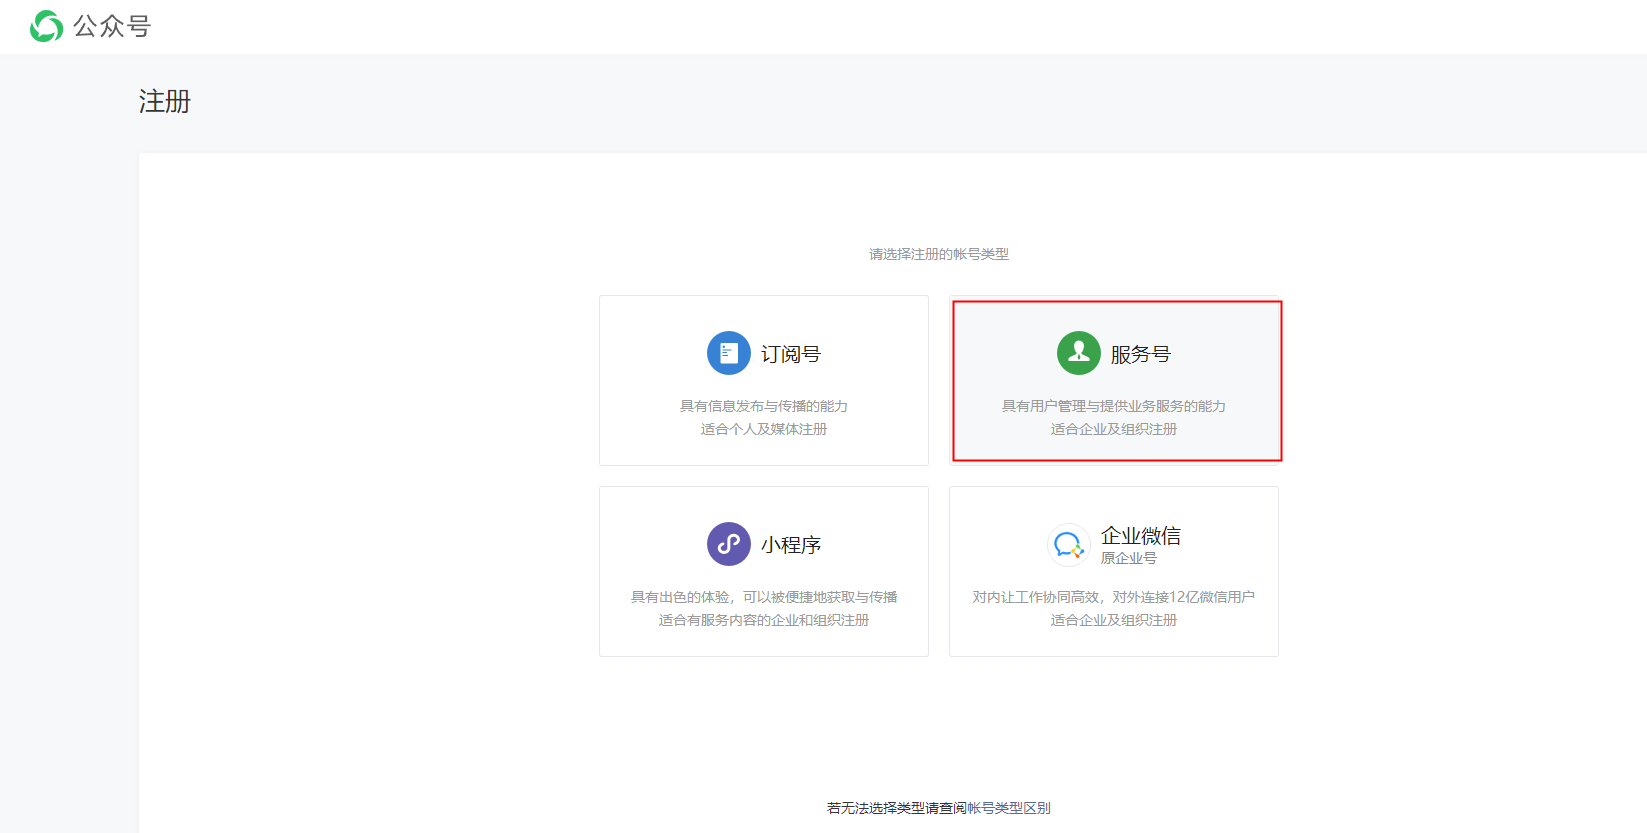Click the 公众号 header text
This screenshot has height=833, width=1647.
[112, 26]
